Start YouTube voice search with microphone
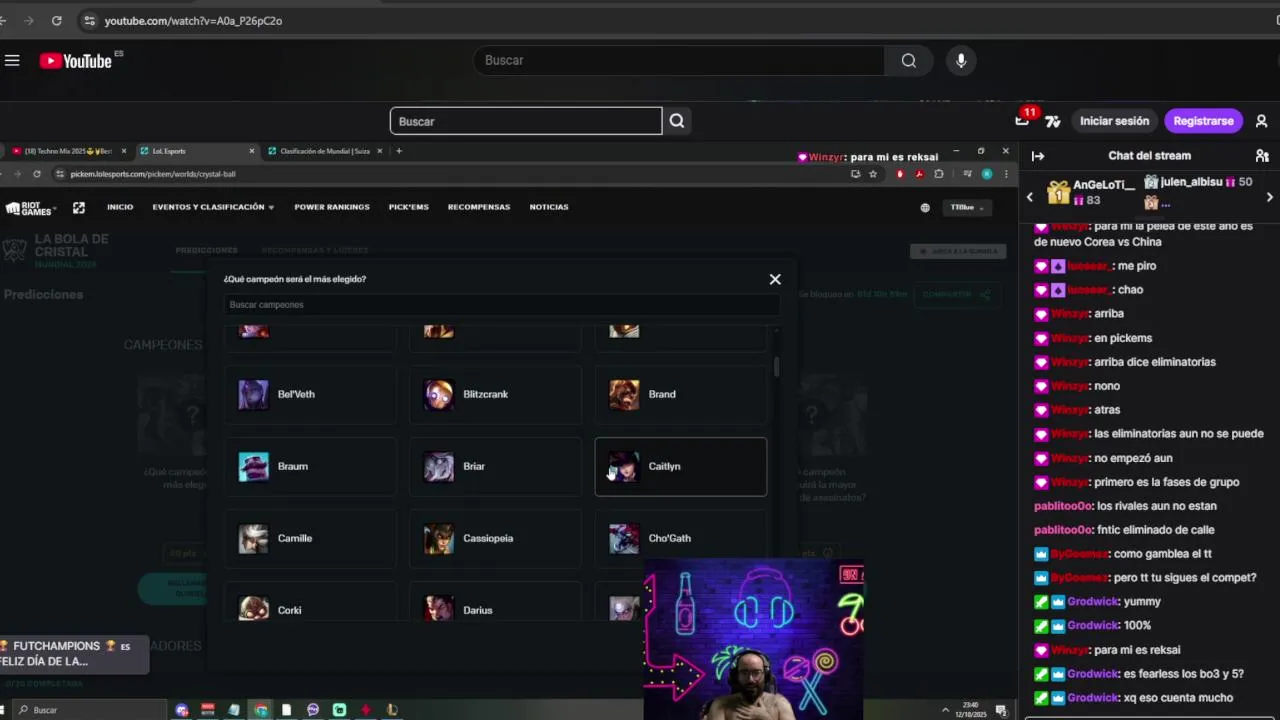Viewport: 1280px width, 720px height. [x=961, y=60]
